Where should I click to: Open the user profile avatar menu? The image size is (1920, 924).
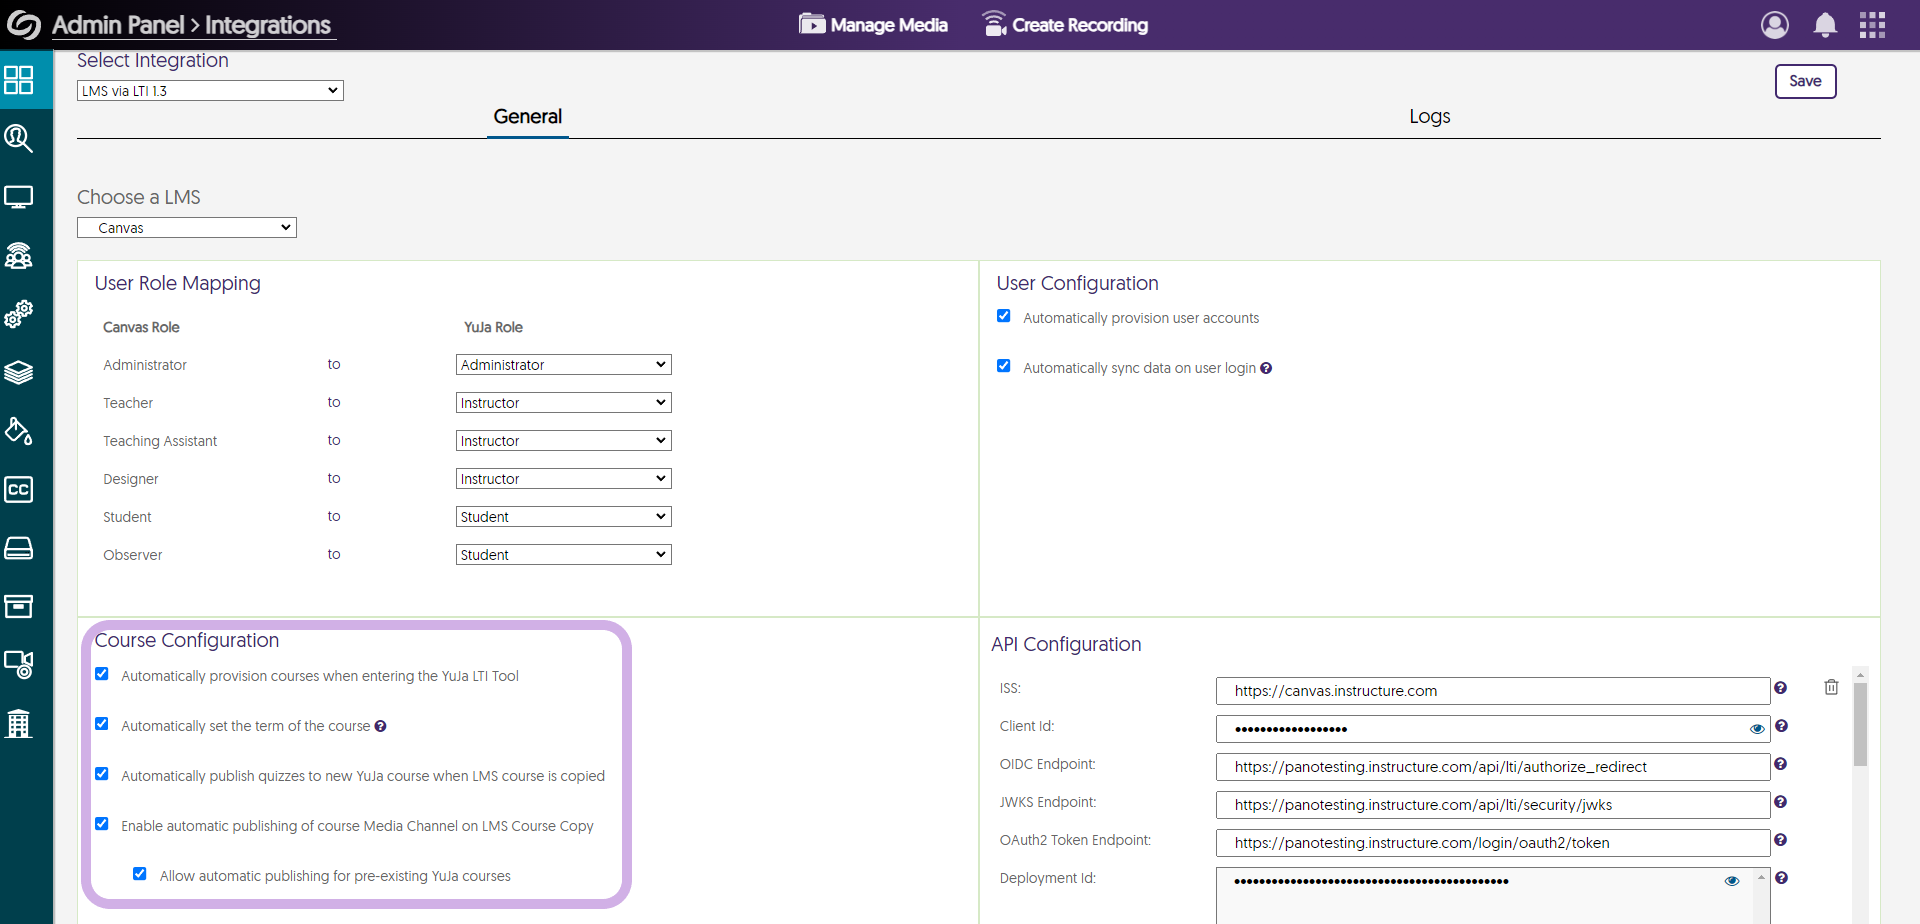coord(1775,25)
